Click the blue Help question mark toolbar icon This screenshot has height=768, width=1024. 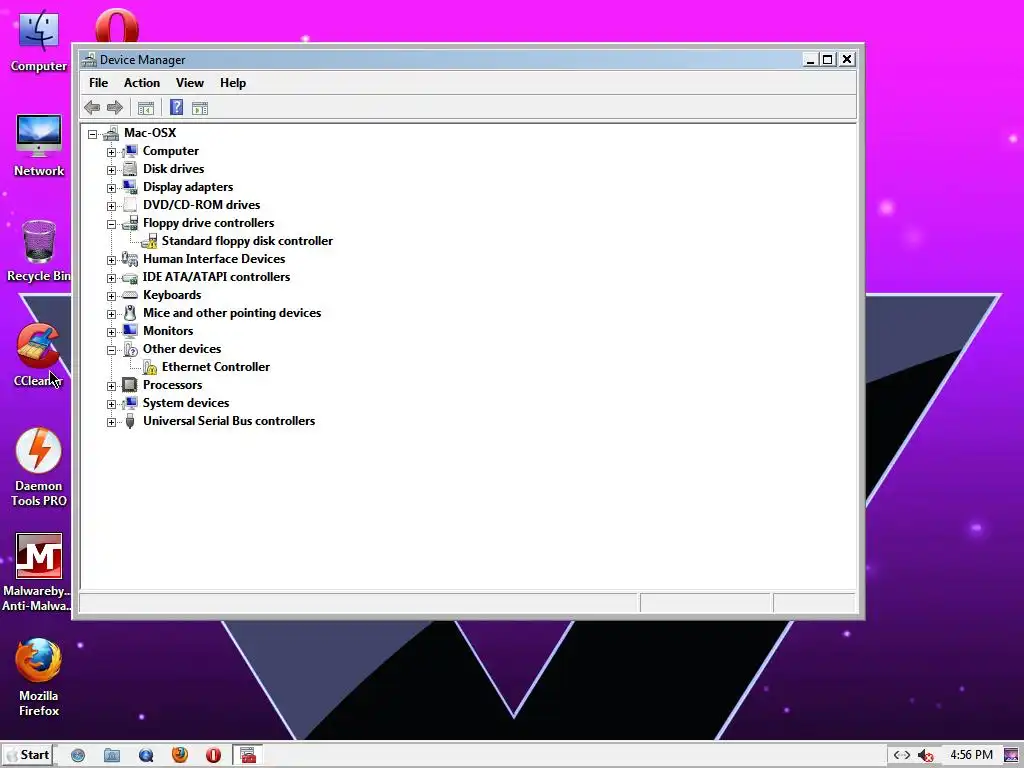pos(176,108)
